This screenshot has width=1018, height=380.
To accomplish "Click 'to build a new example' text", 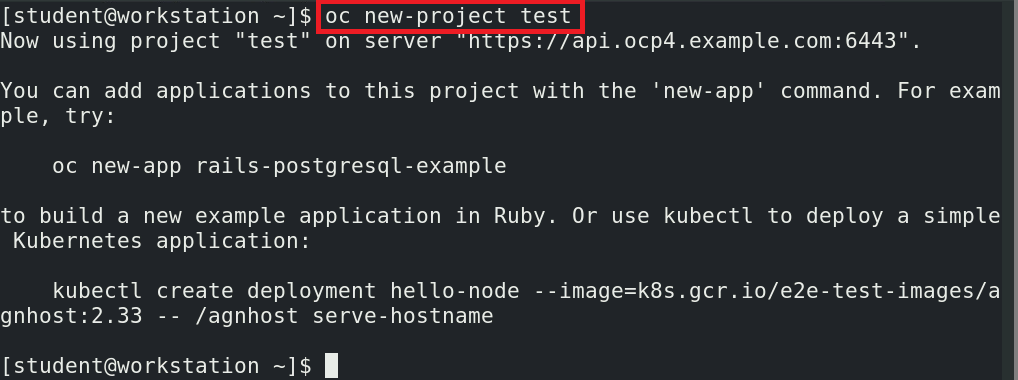I will click(x=143, y=216).
